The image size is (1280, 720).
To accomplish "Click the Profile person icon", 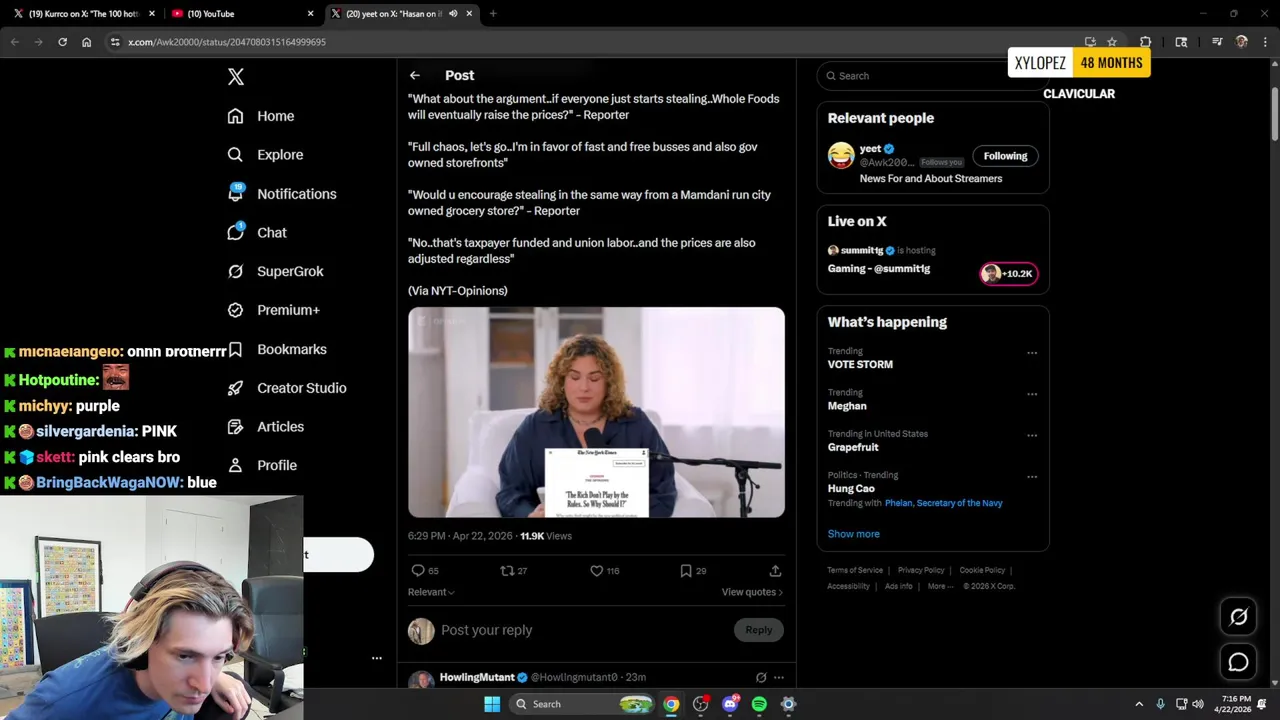I will [x=235, y=465].
